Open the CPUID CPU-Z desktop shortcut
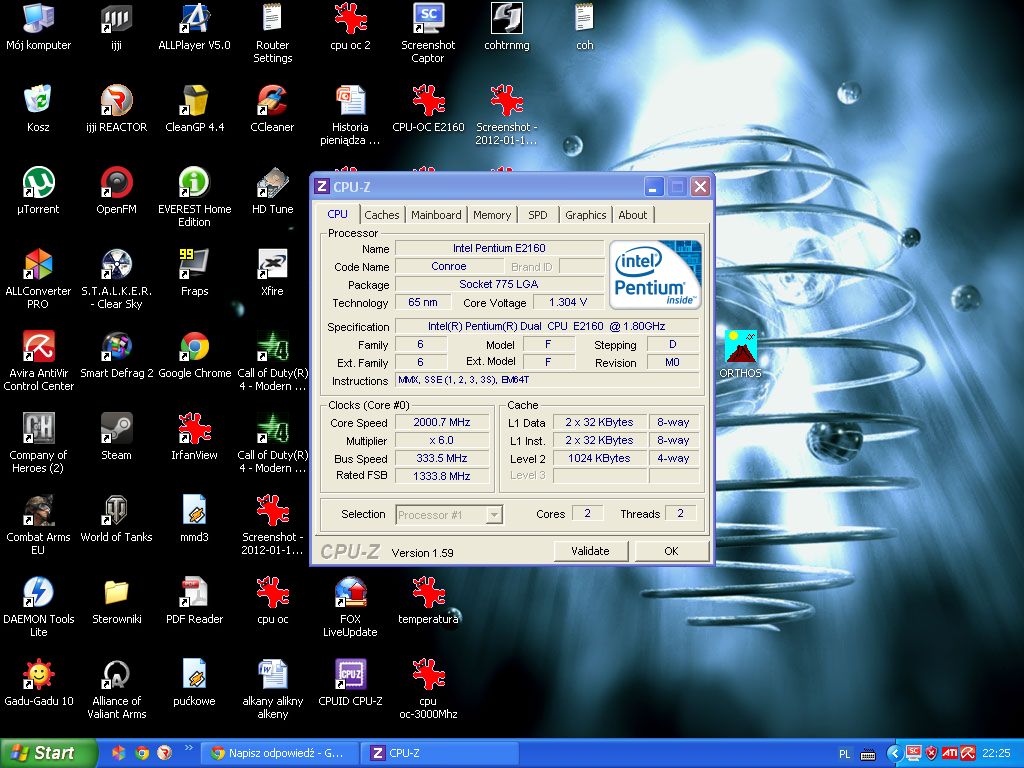 point(350,676)
